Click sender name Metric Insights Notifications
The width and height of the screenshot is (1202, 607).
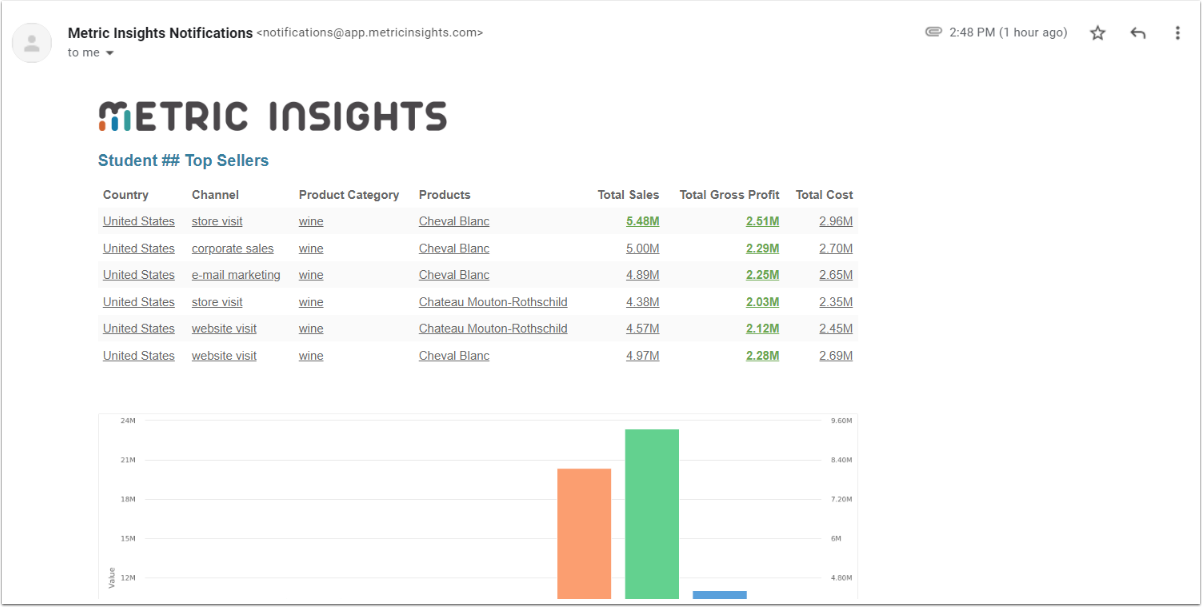point(160,33)
